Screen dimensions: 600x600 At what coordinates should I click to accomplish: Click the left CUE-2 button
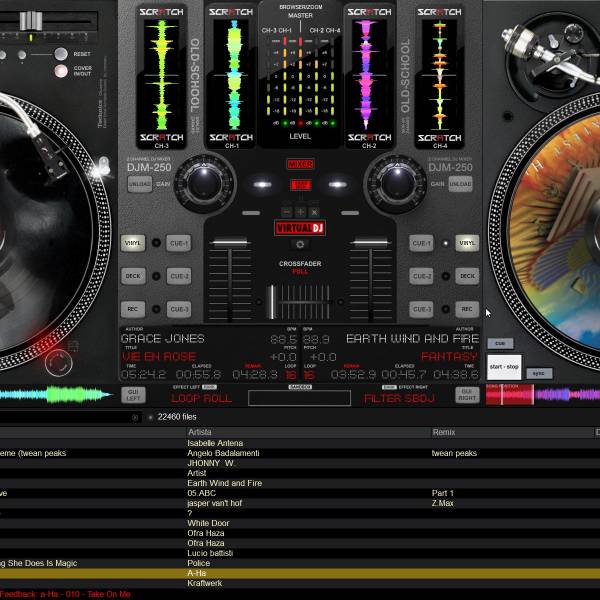point(179,276)
